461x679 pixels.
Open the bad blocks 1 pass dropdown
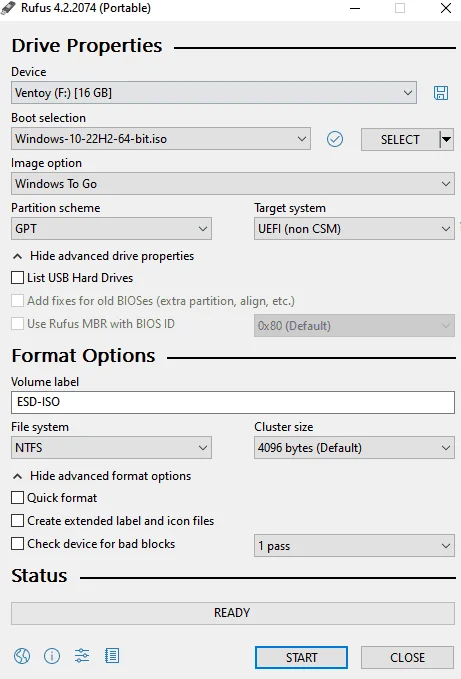354,546
